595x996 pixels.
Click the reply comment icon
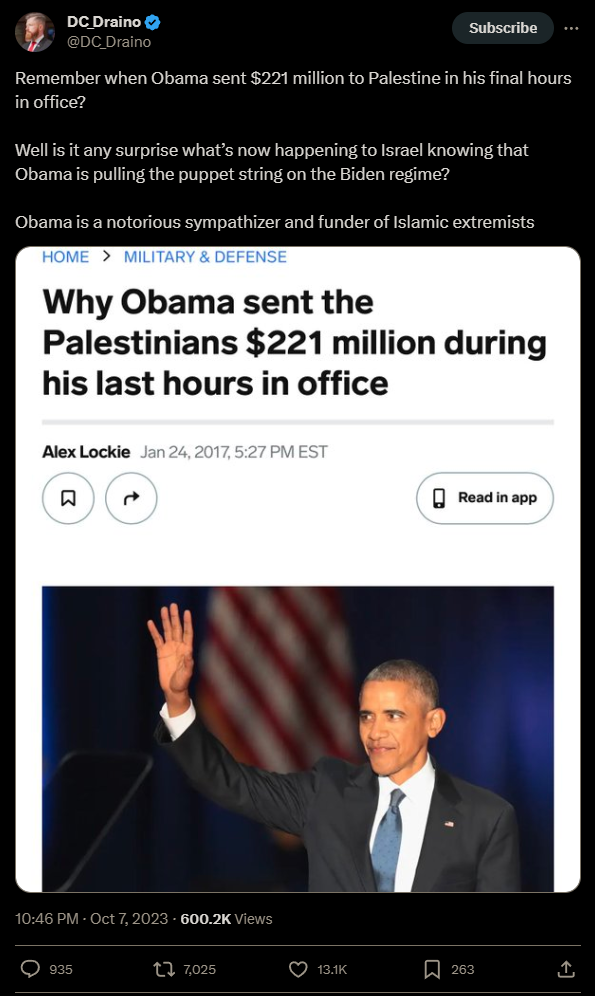click(30, 969)
